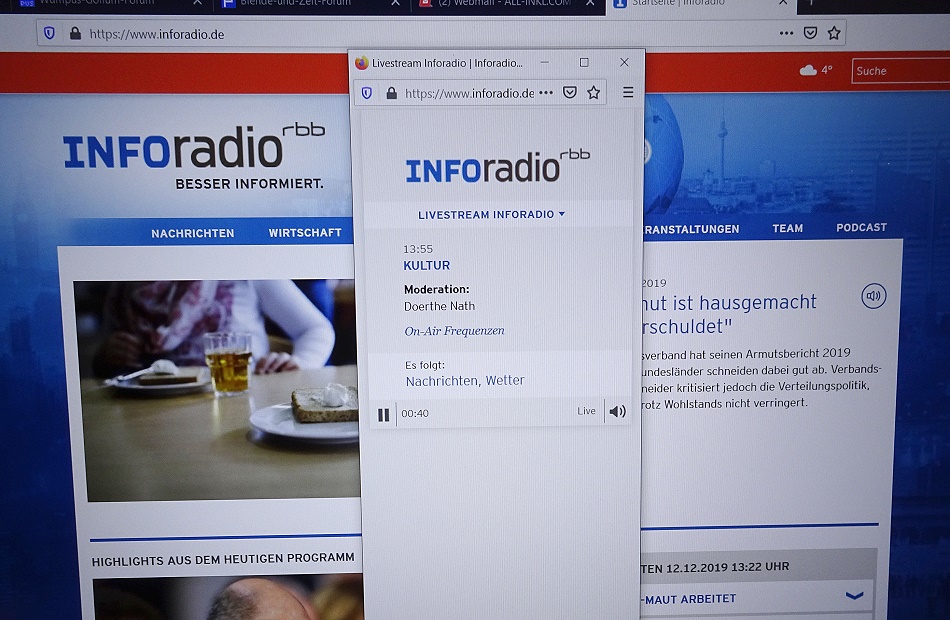The width and height of the screenshot is (950, 620).
Task: Click the Suche search field
Action: coord(900,71)
